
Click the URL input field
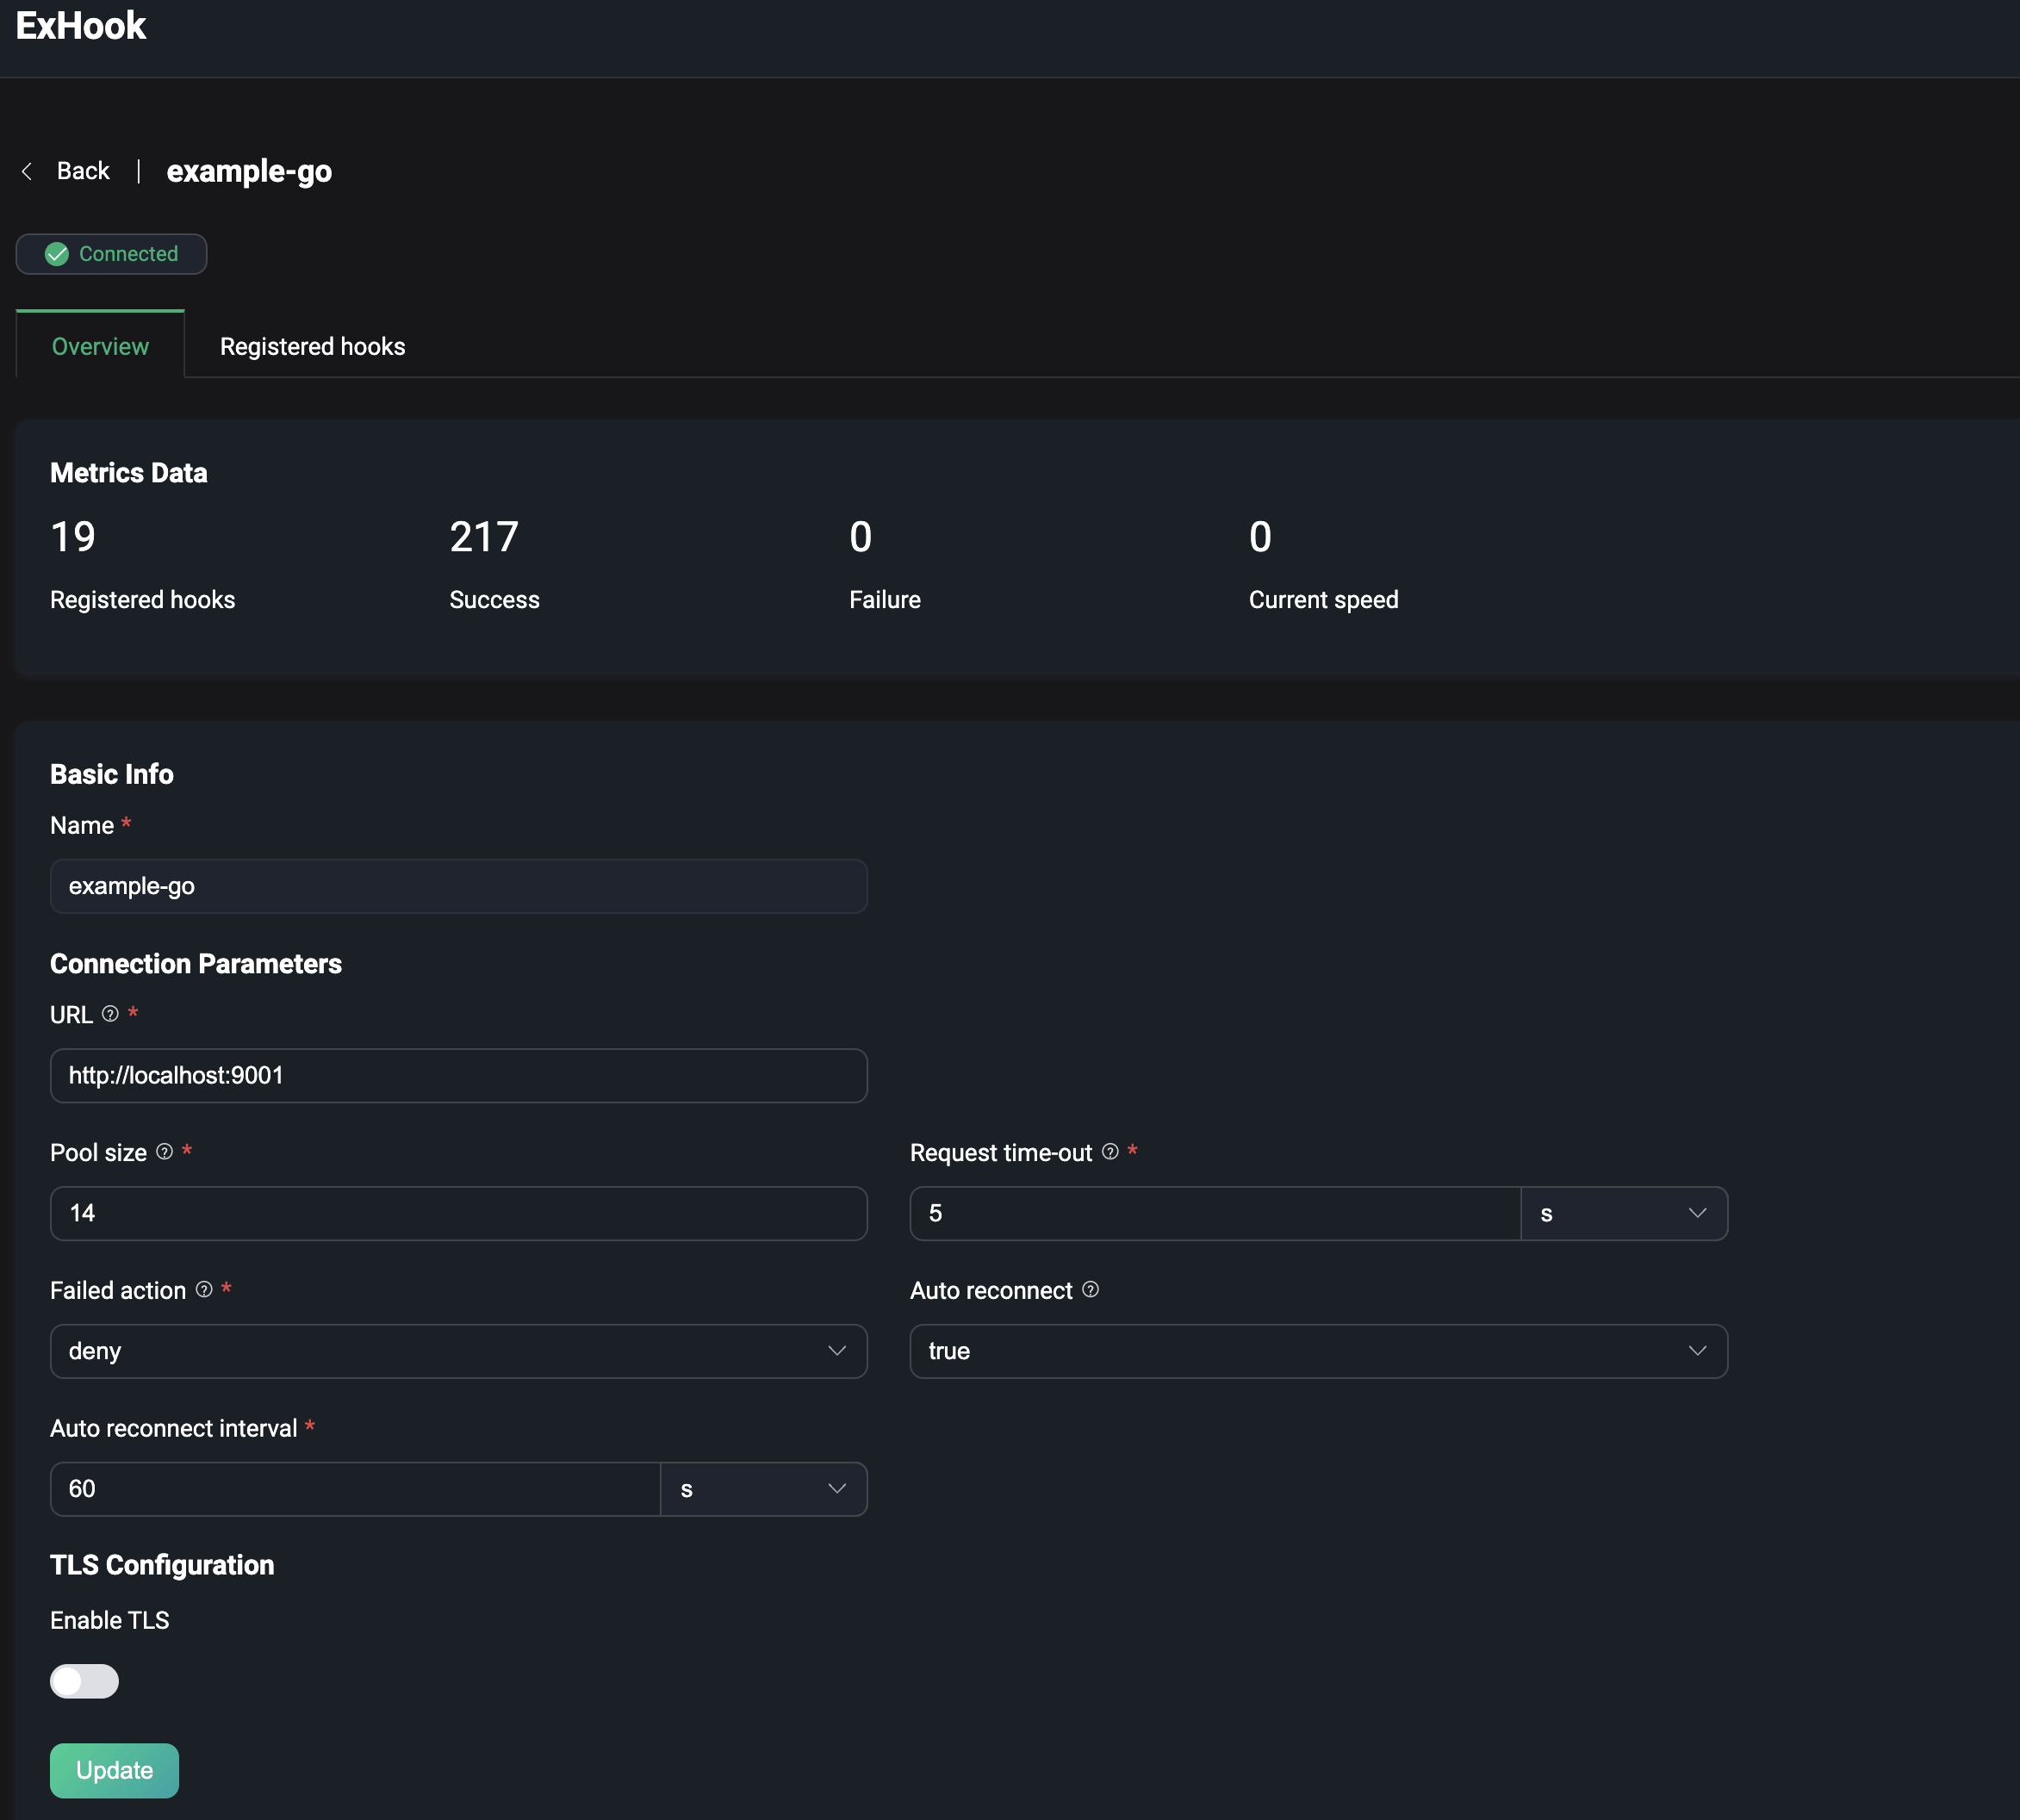click(x=458, y=1076)
